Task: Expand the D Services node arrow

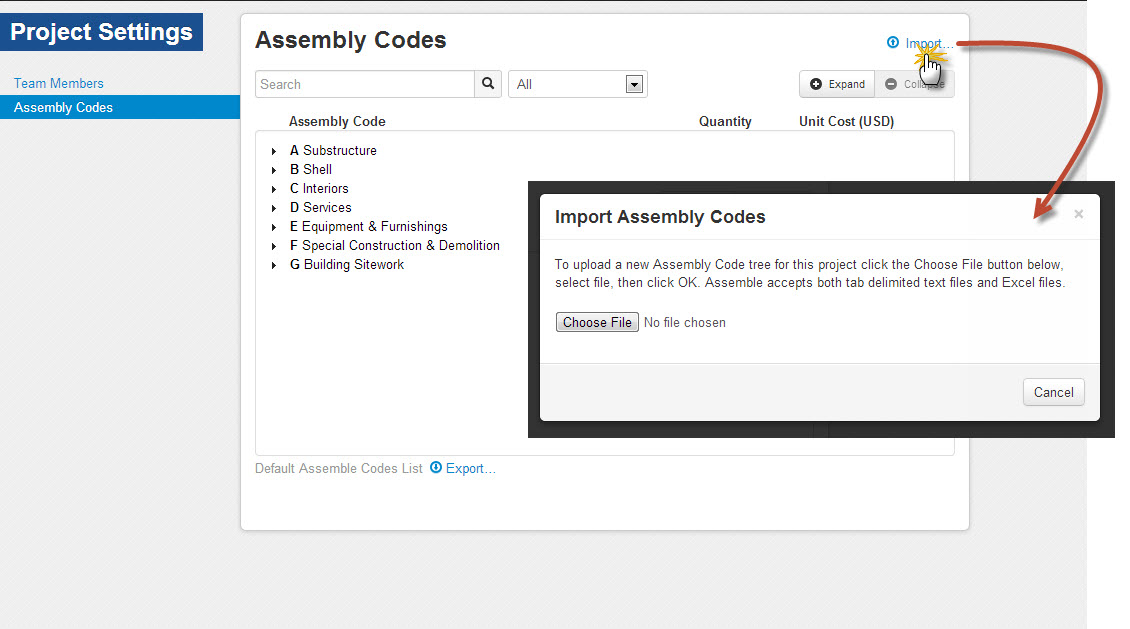Action: pyautogui.click(x=274, y=208)
